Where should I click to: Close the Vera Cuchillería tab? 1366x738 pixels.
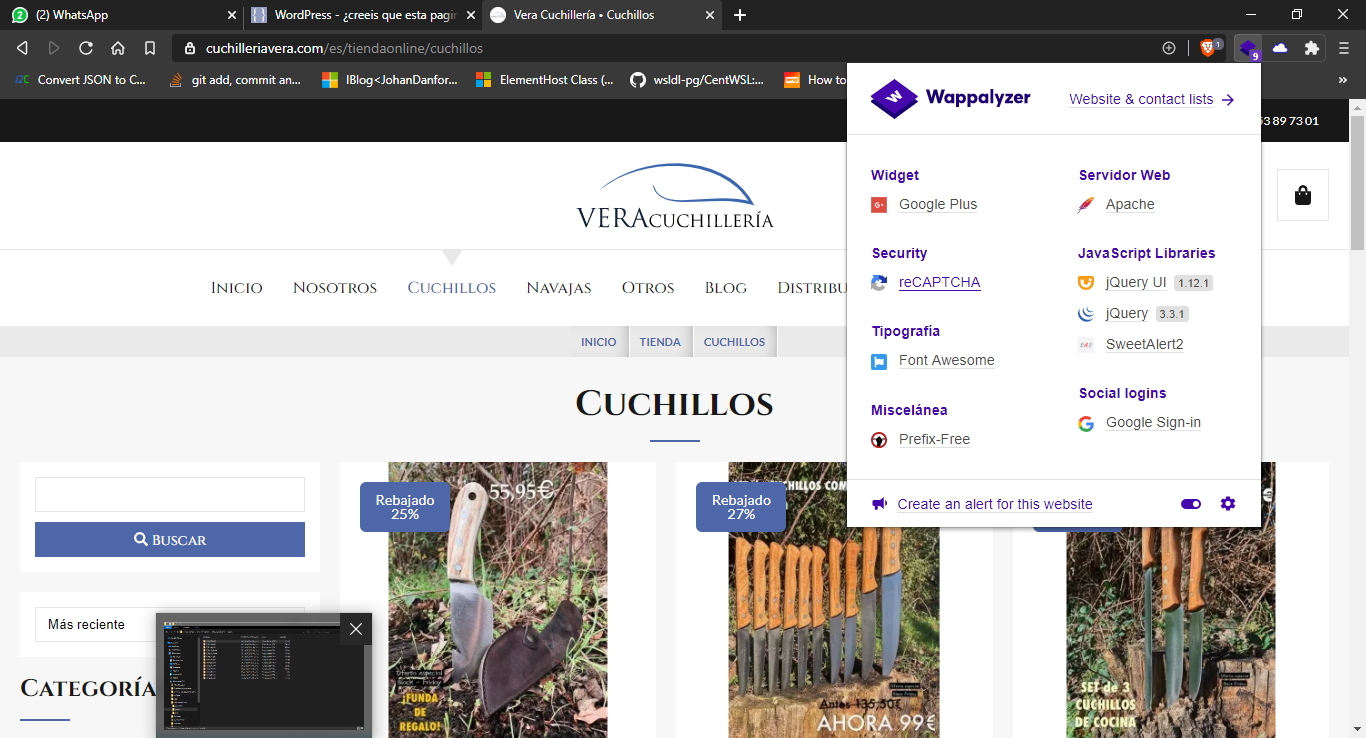710,15
